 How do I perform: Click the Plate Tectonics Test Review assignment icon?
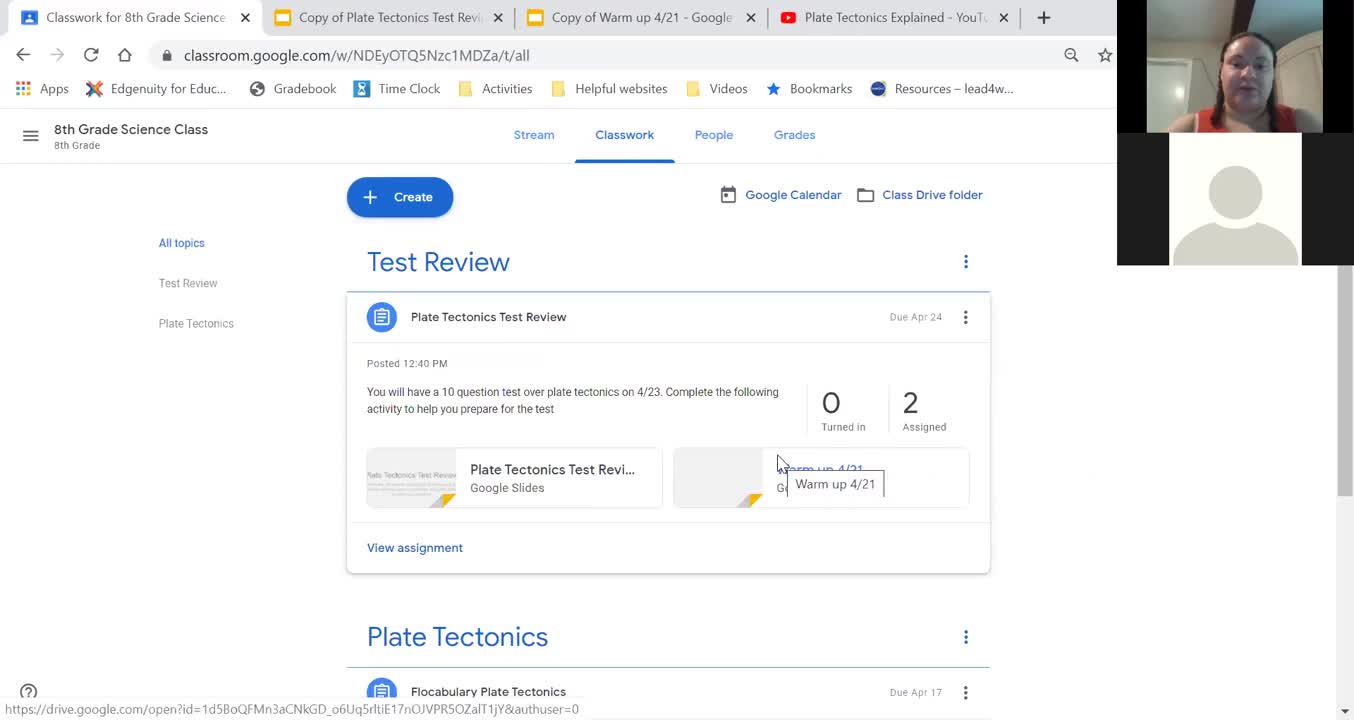[x=382, y=317]
